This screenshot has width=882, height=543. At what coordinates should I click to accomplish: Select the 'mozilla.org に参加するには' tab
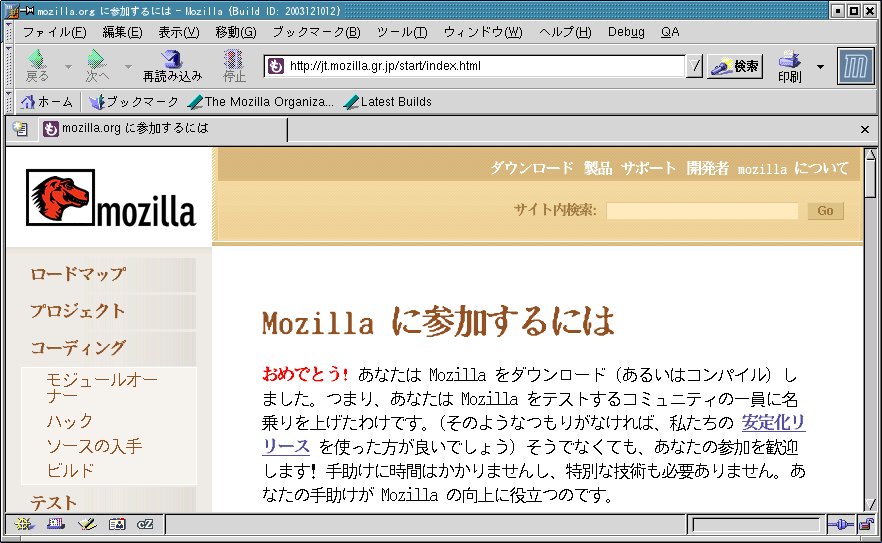pyautogui.click(x=163, y=129)
